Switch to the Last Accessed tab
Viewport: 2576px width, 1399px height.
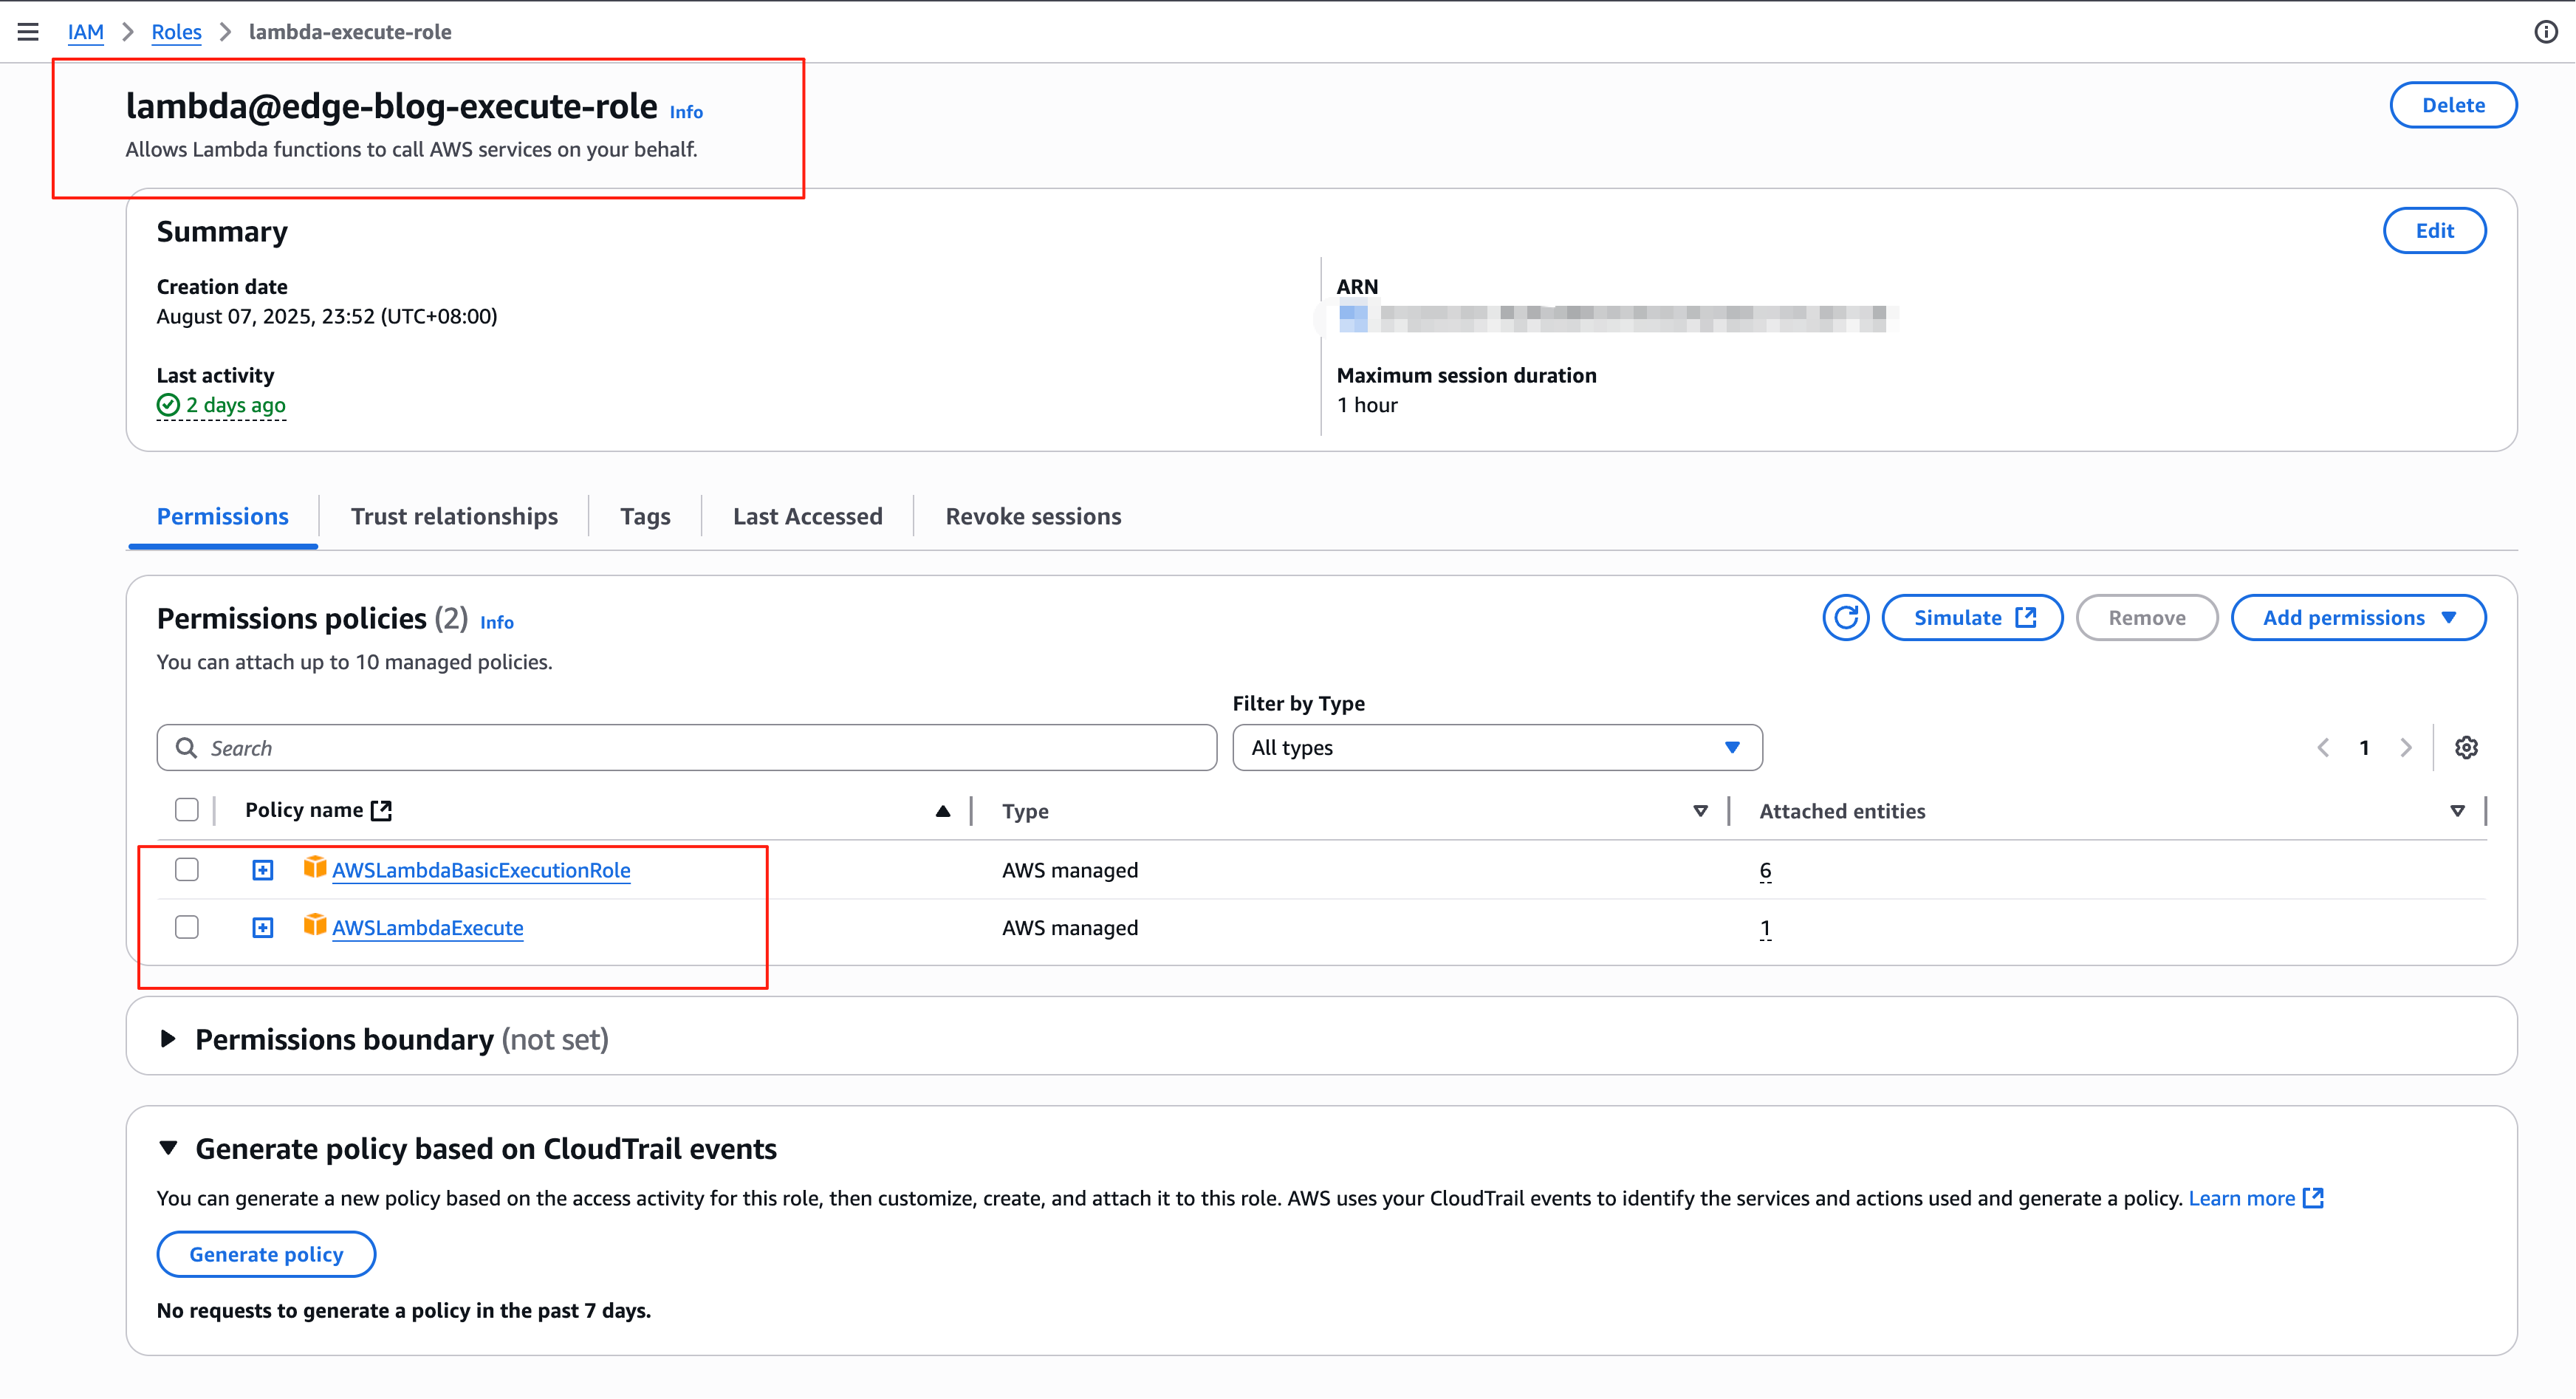pyautogui.click(x=807, y=517)
